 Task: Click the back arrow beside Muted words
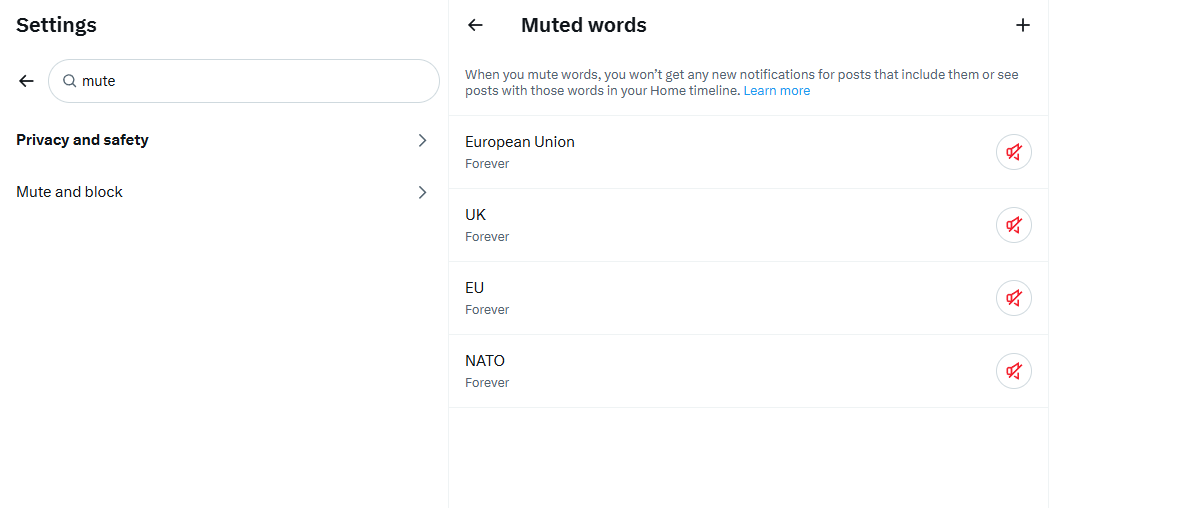click(475, 25)
